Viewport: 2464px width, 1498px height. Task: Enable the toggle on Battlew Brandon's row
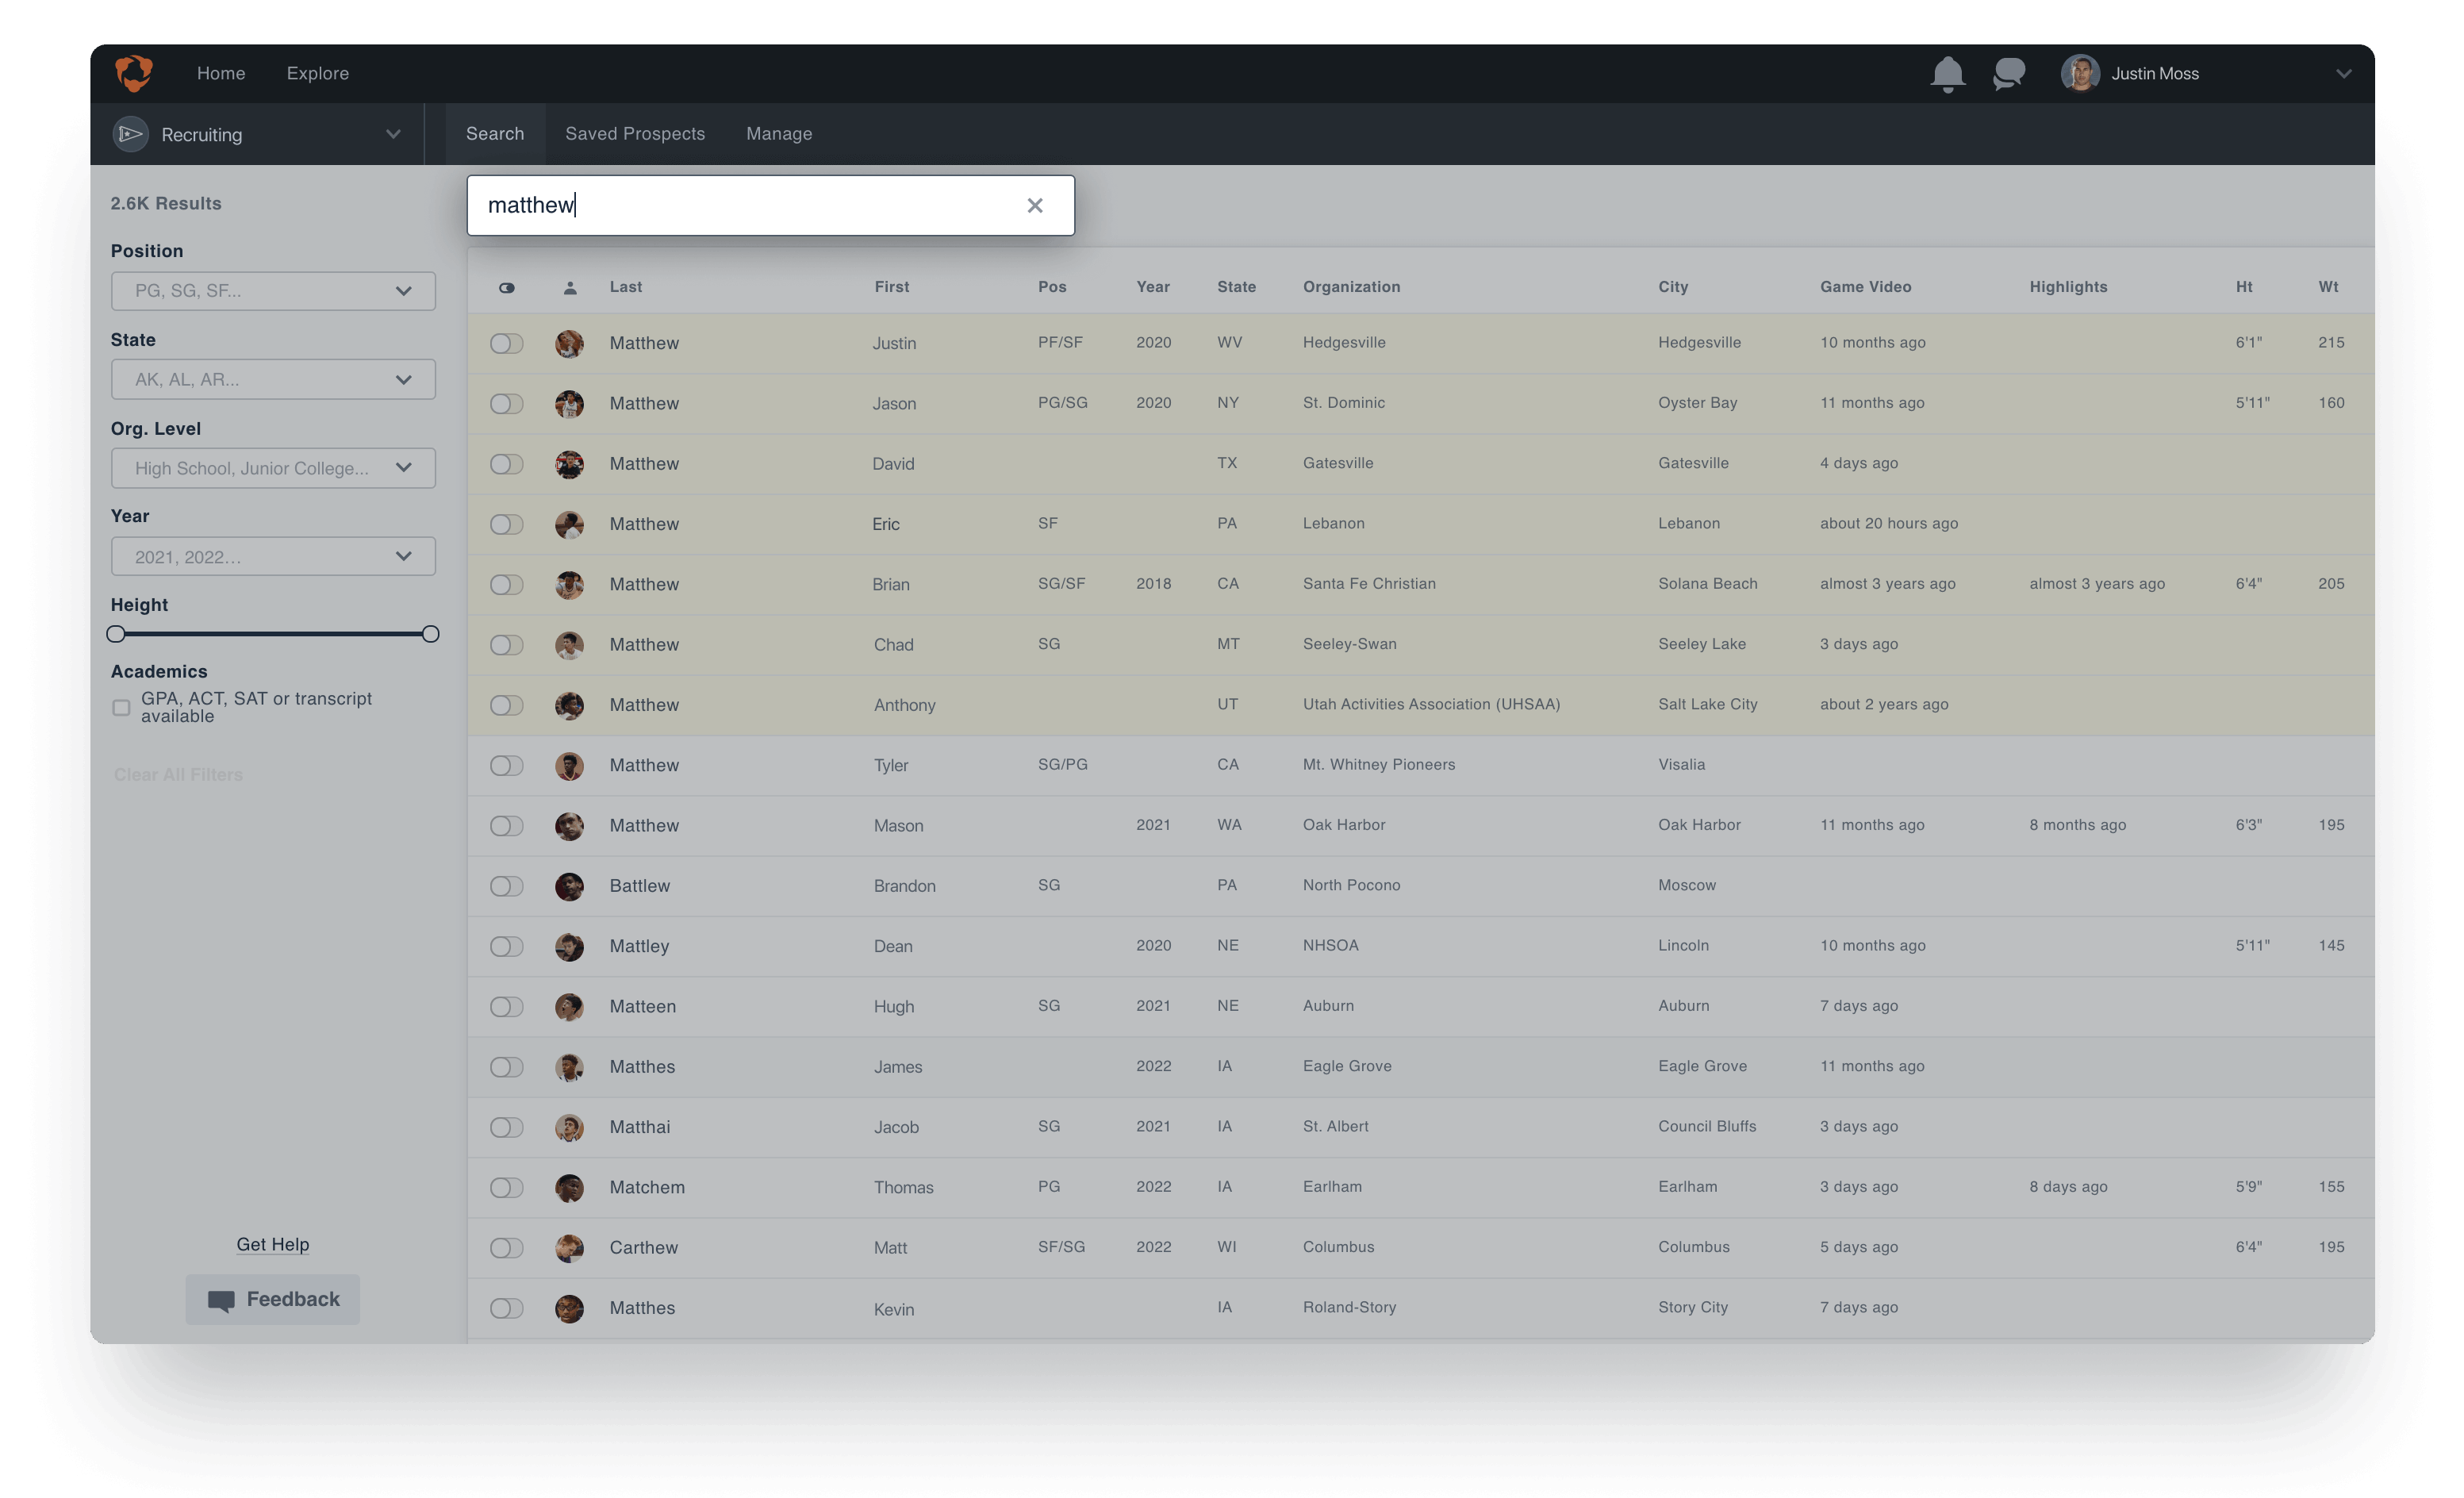point(506,886)
